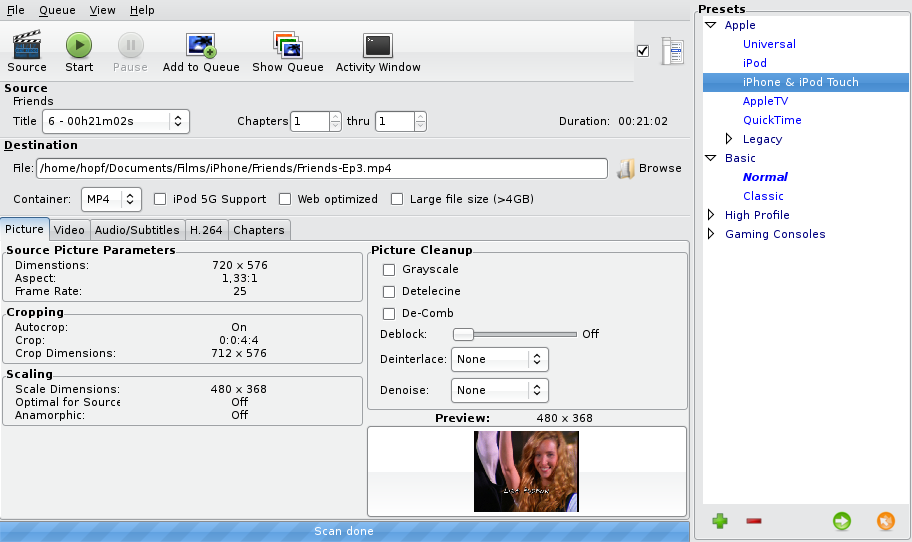Open the Container MP4 dropdown
Image resolution: width=912 pixels, height=542 pixels.
111,199
